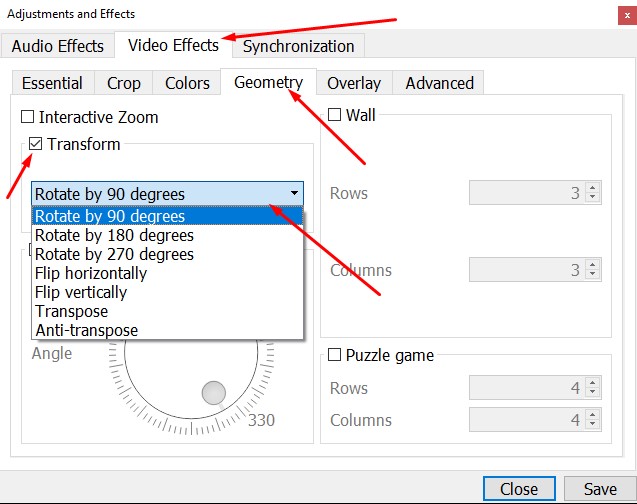Close the Adjustments and Effects window
This screenshot has width=637, height=504.
point(519,489)
